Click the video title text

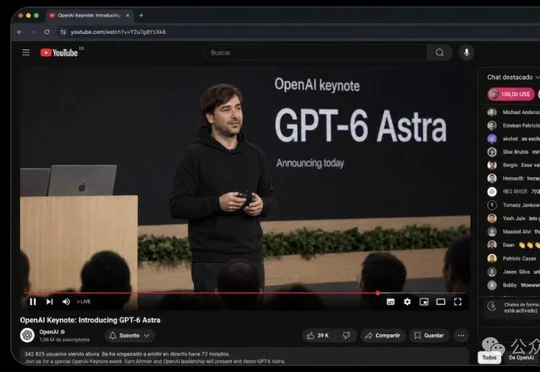[x=90, y=320]
